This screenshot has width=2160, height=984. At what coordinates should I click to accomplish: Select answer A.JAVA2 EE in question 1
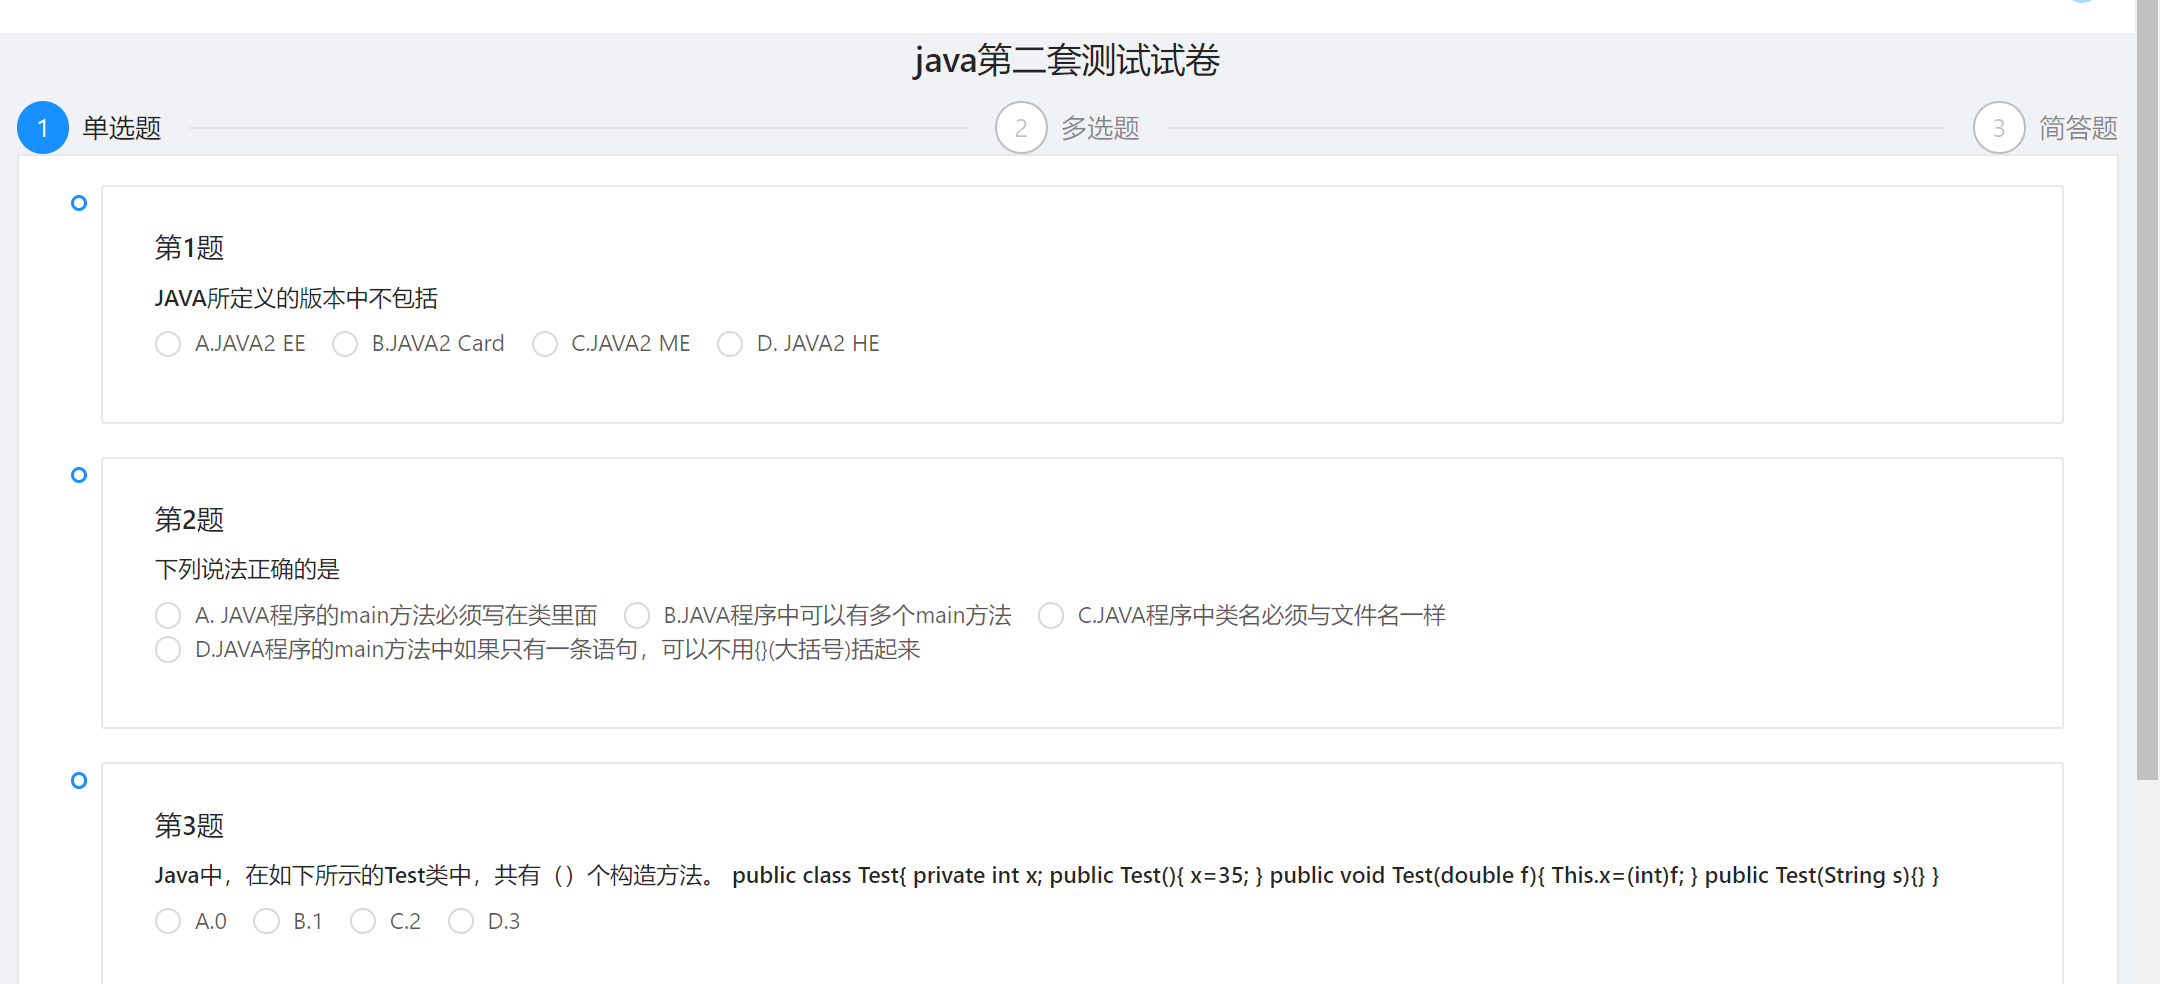[168, 343]
